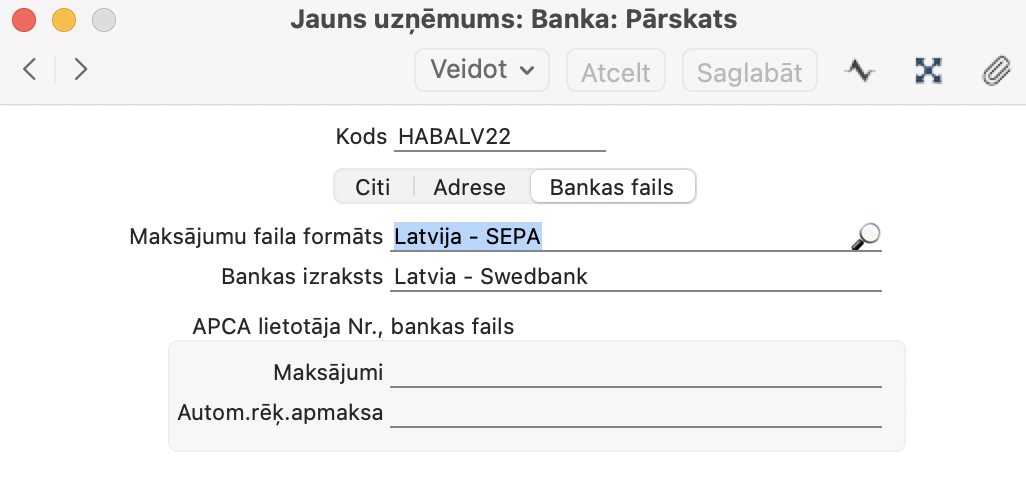Image resolution: width=1026 pixels, height=480 pixels.
Task: Click the Autom.rēķ.apmaksa input field
Action: (x=636, y=413)
